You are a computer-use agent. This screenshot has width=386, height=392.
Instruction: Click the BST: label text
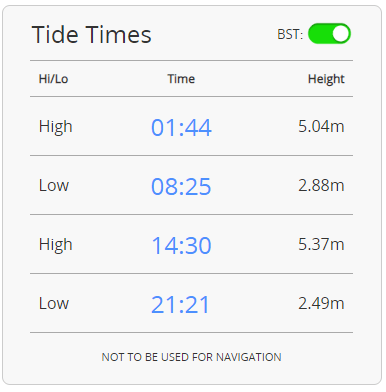click(x=290, y=34)
